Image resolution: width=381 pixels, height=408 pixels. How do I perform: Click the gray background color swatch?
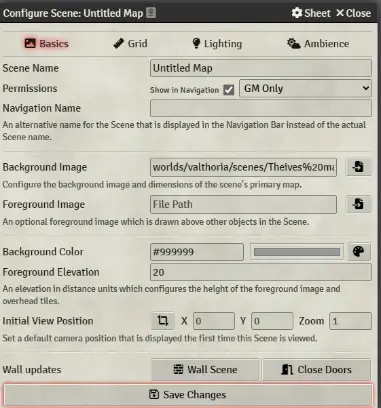click(297, 252)
